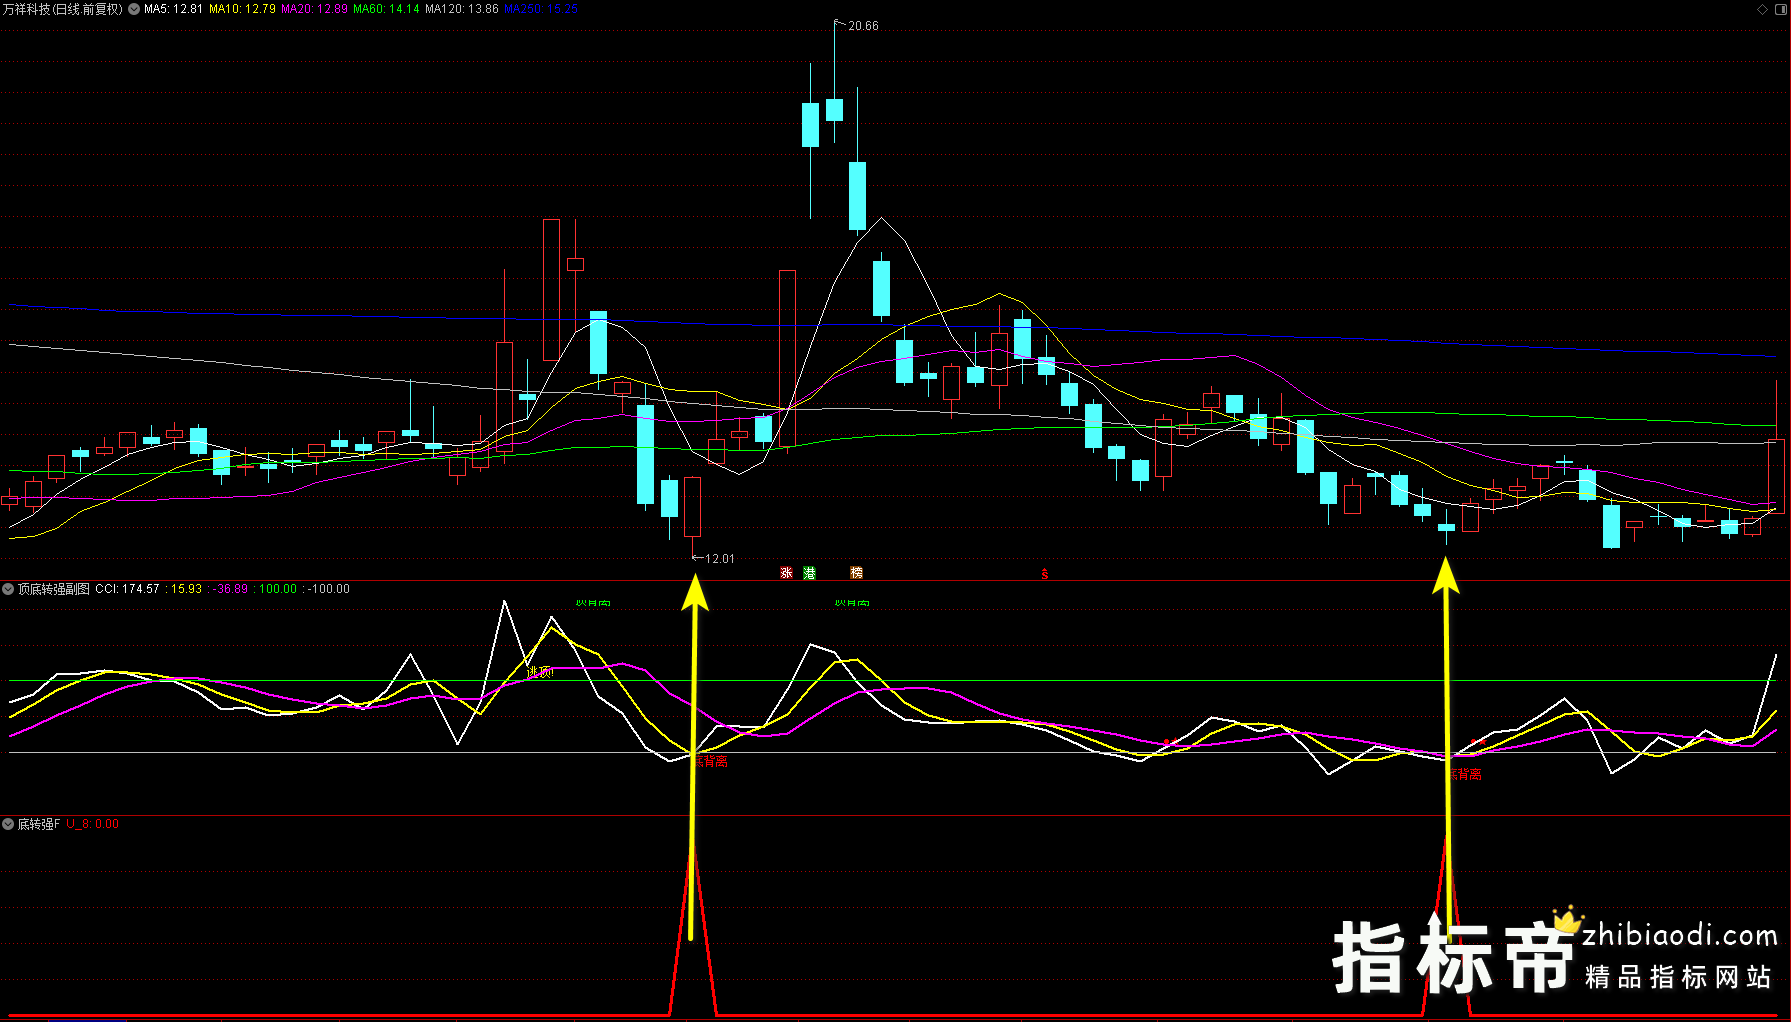
Task: Click the brown 榜 event marker
Action: pos(856,573)
